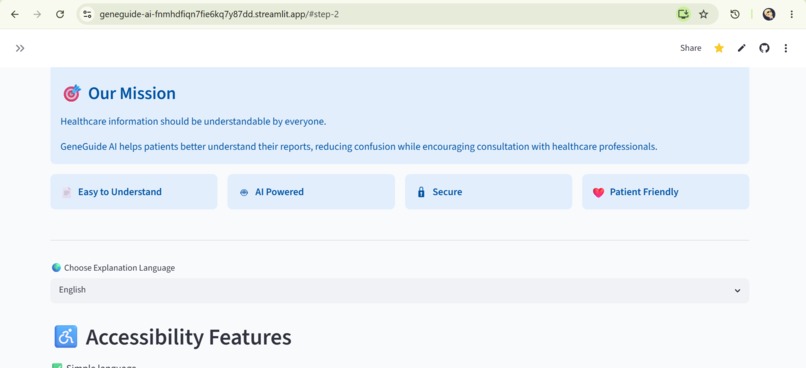Click the Choose Explanation Language label

tap(119, 268)
